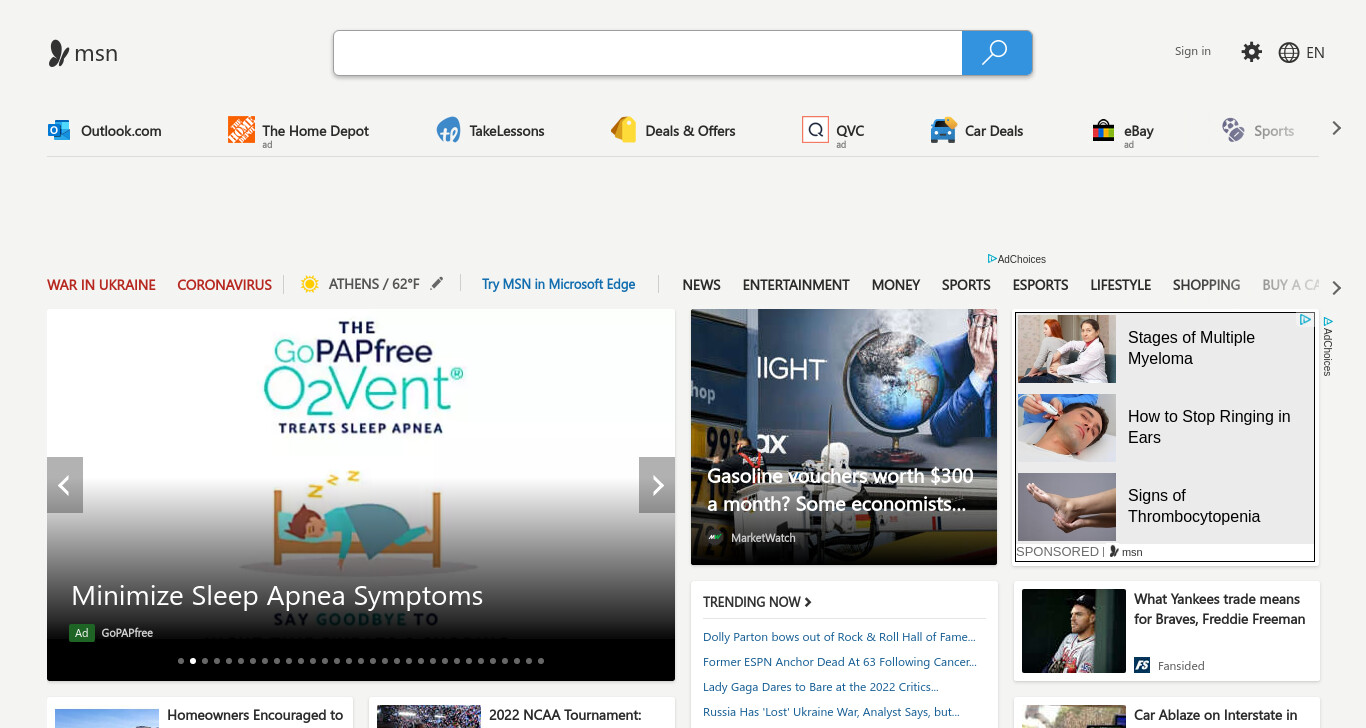Click the Thrombocytopenia foot ad thumbnail
The width and height of the screenshot is (1366, 728).
point(1067,507)
